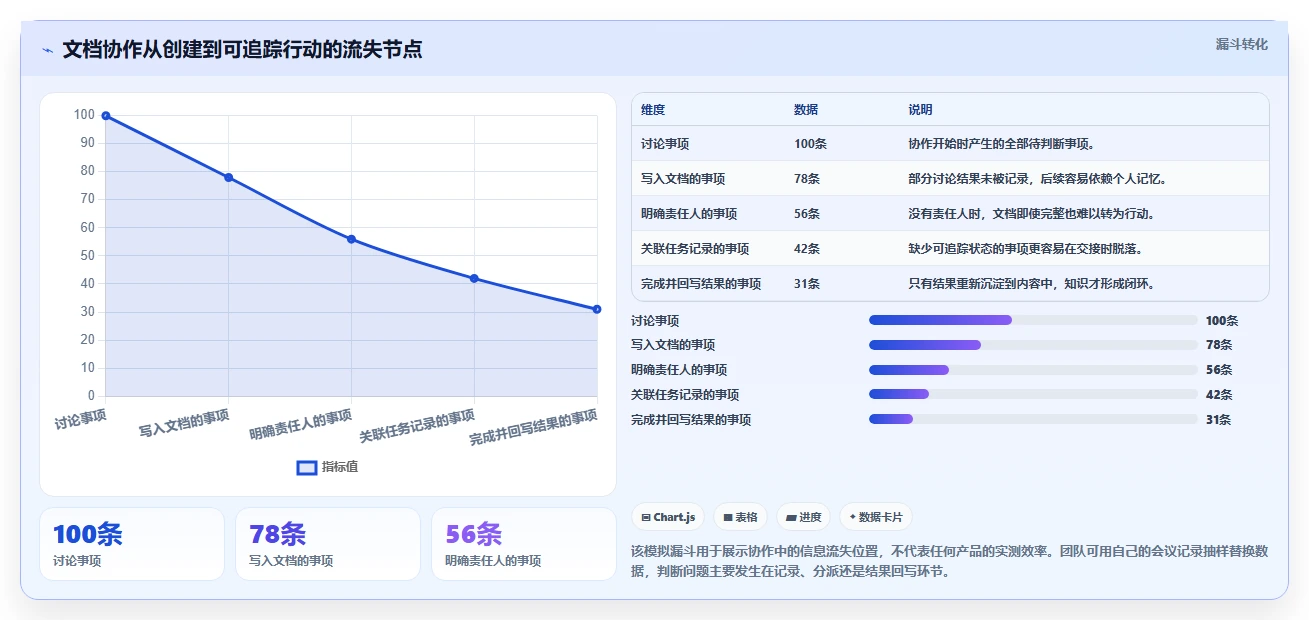Click the 维度 column header

(x=653, y=110)
